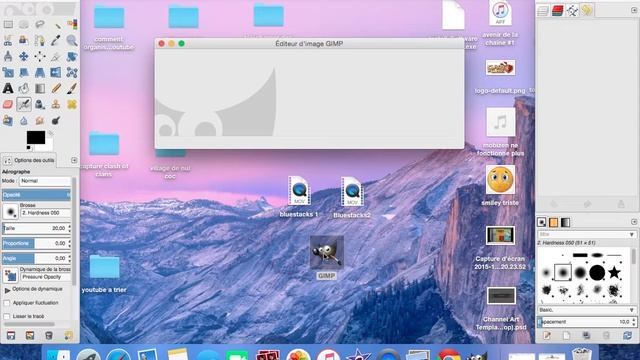
Task: Select the Alignment tool
Action: pyautogui.click(x=40, y=56)
